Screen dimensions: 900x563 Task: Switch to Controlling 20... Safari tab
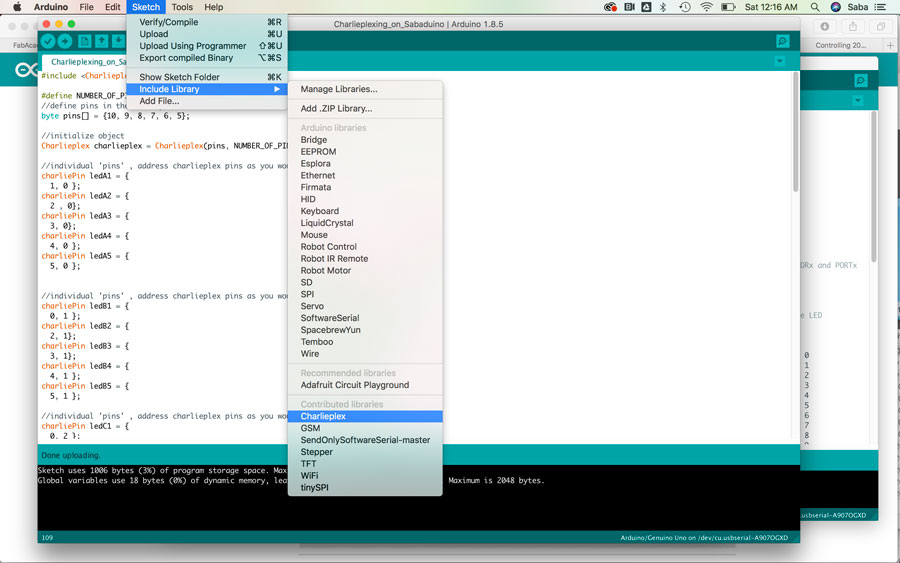[840, 45]
